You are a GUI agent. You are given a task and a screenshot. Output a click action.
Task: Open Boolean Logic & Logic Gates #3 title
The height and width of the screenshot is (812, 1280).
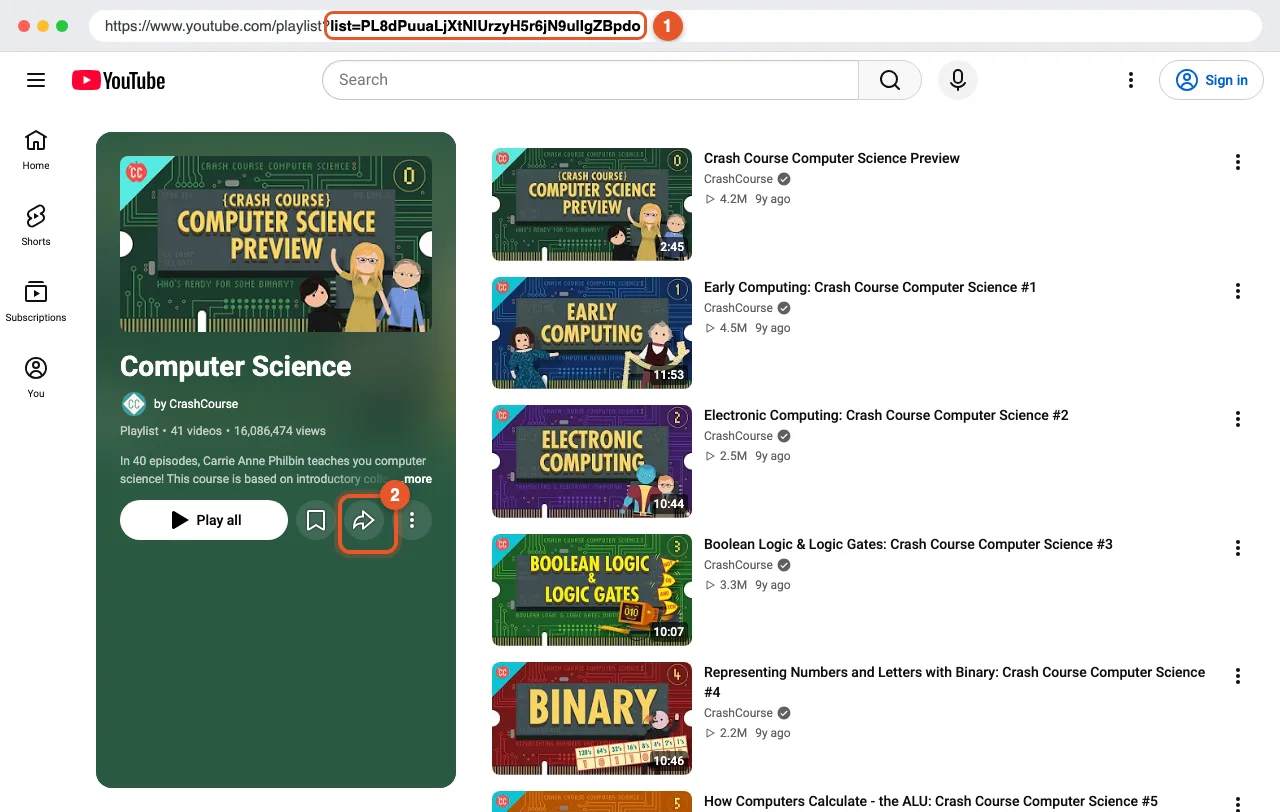pyautogui.click(x=908, y=544)
